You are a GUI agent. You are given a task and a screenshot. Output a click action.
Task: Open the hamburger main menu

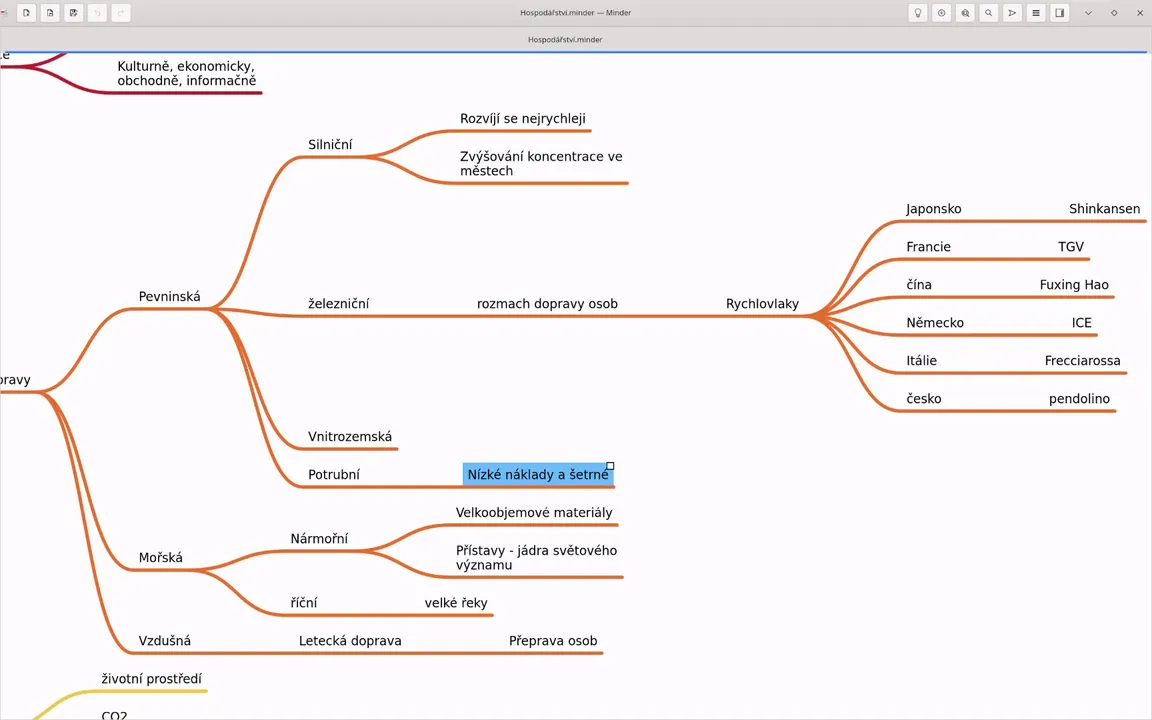pyautogui.click(x=1036, y=12)
